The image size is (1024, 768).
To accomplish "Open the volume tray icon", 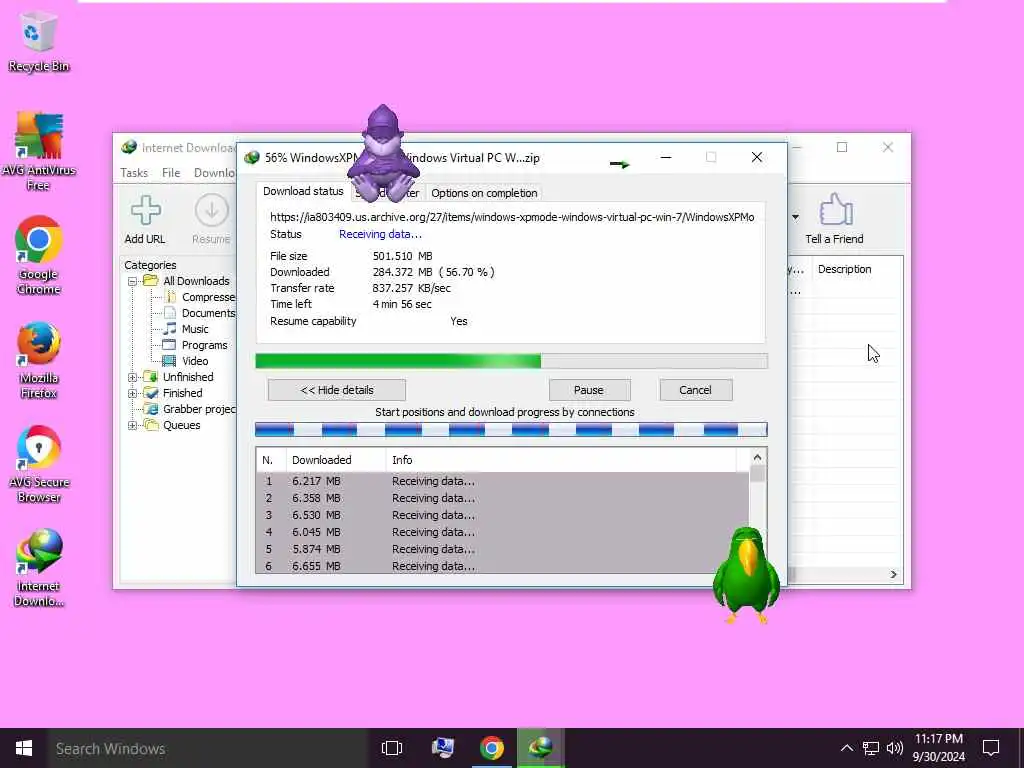I will tap(895, 748).
